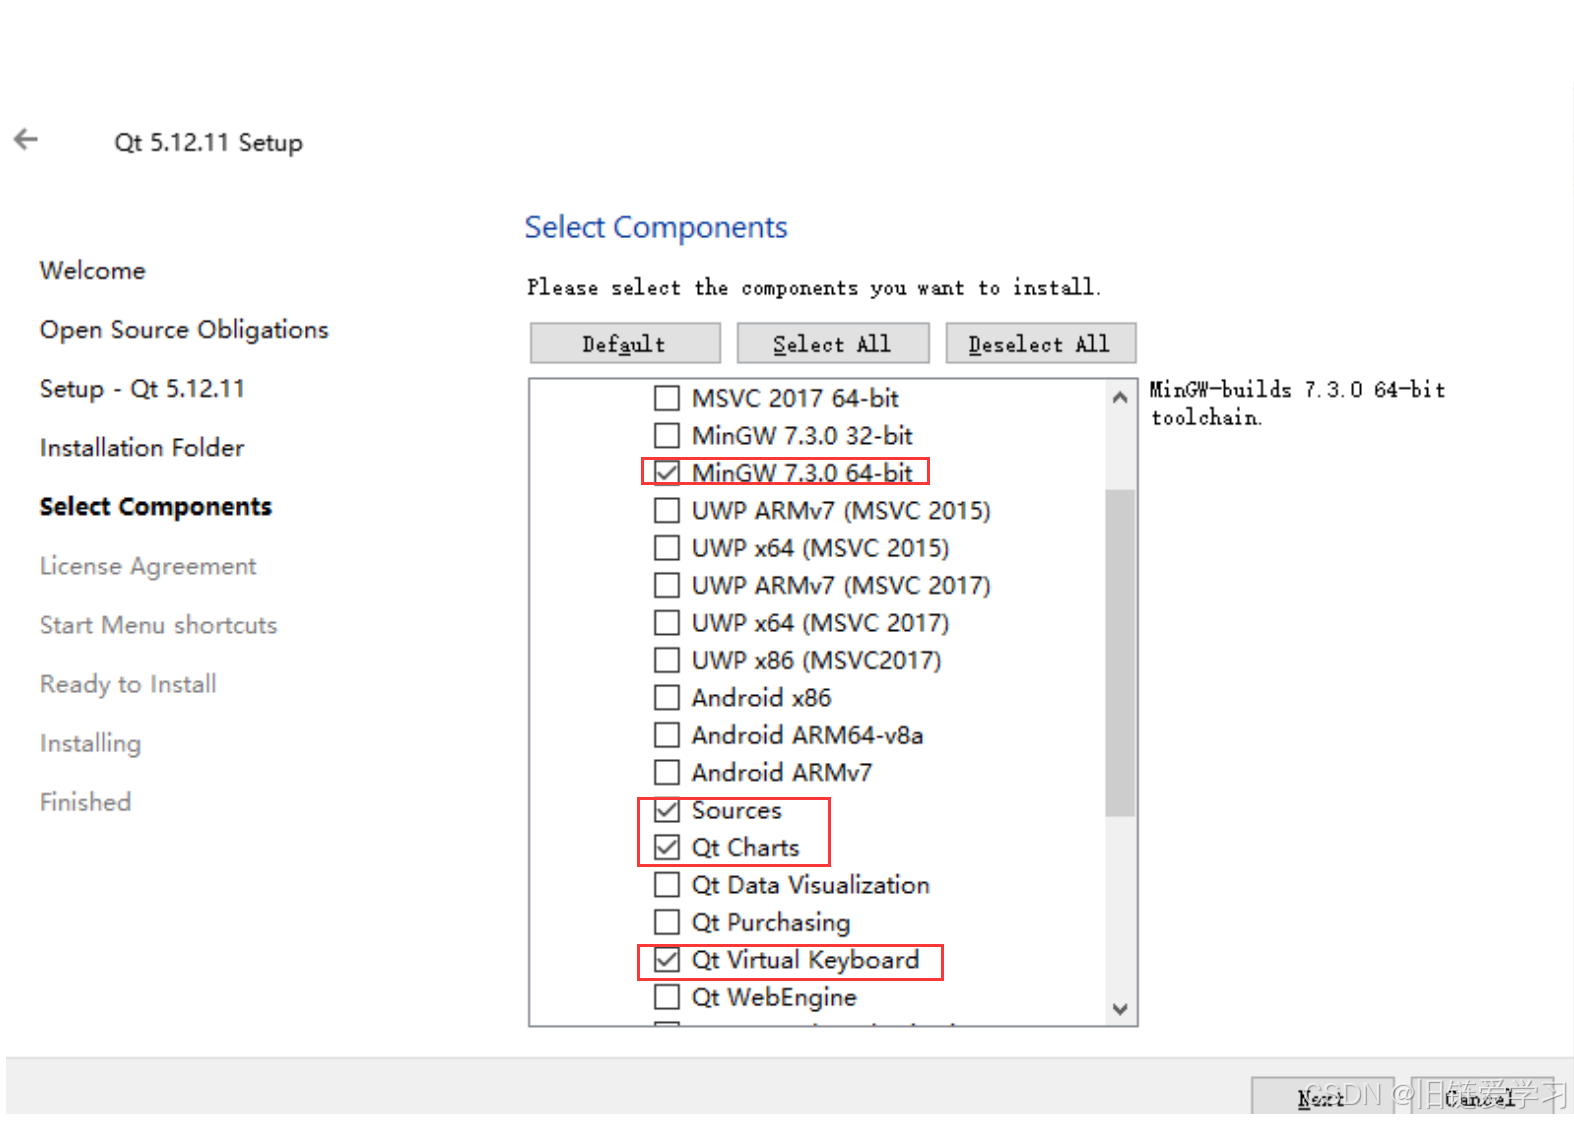1574x1122 pixels.
Task: Tick the Android ARM64-v8a checkbox
Action: tap(667, 735)
